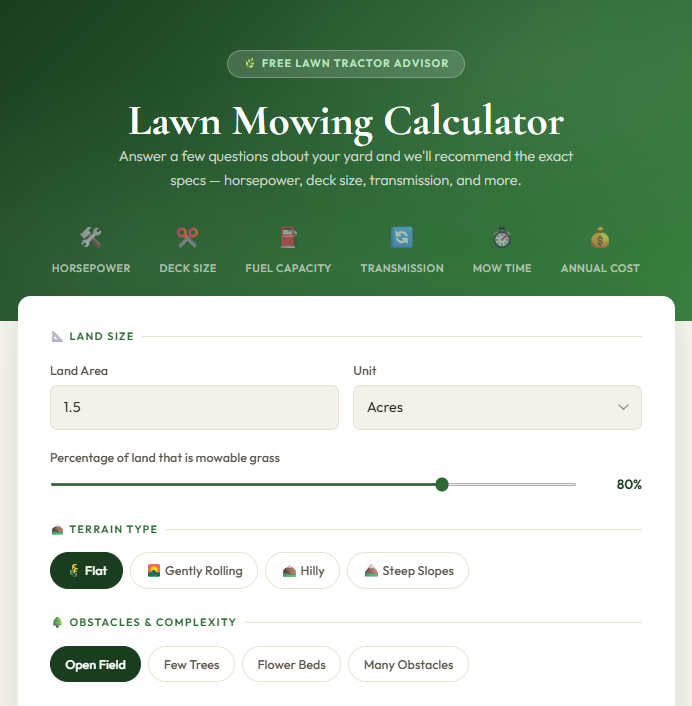This screenshot has width=692, height=706.
Task: Click the Terrain Type mountain icon
Action: pyautogui.click(x=57, y=530)
